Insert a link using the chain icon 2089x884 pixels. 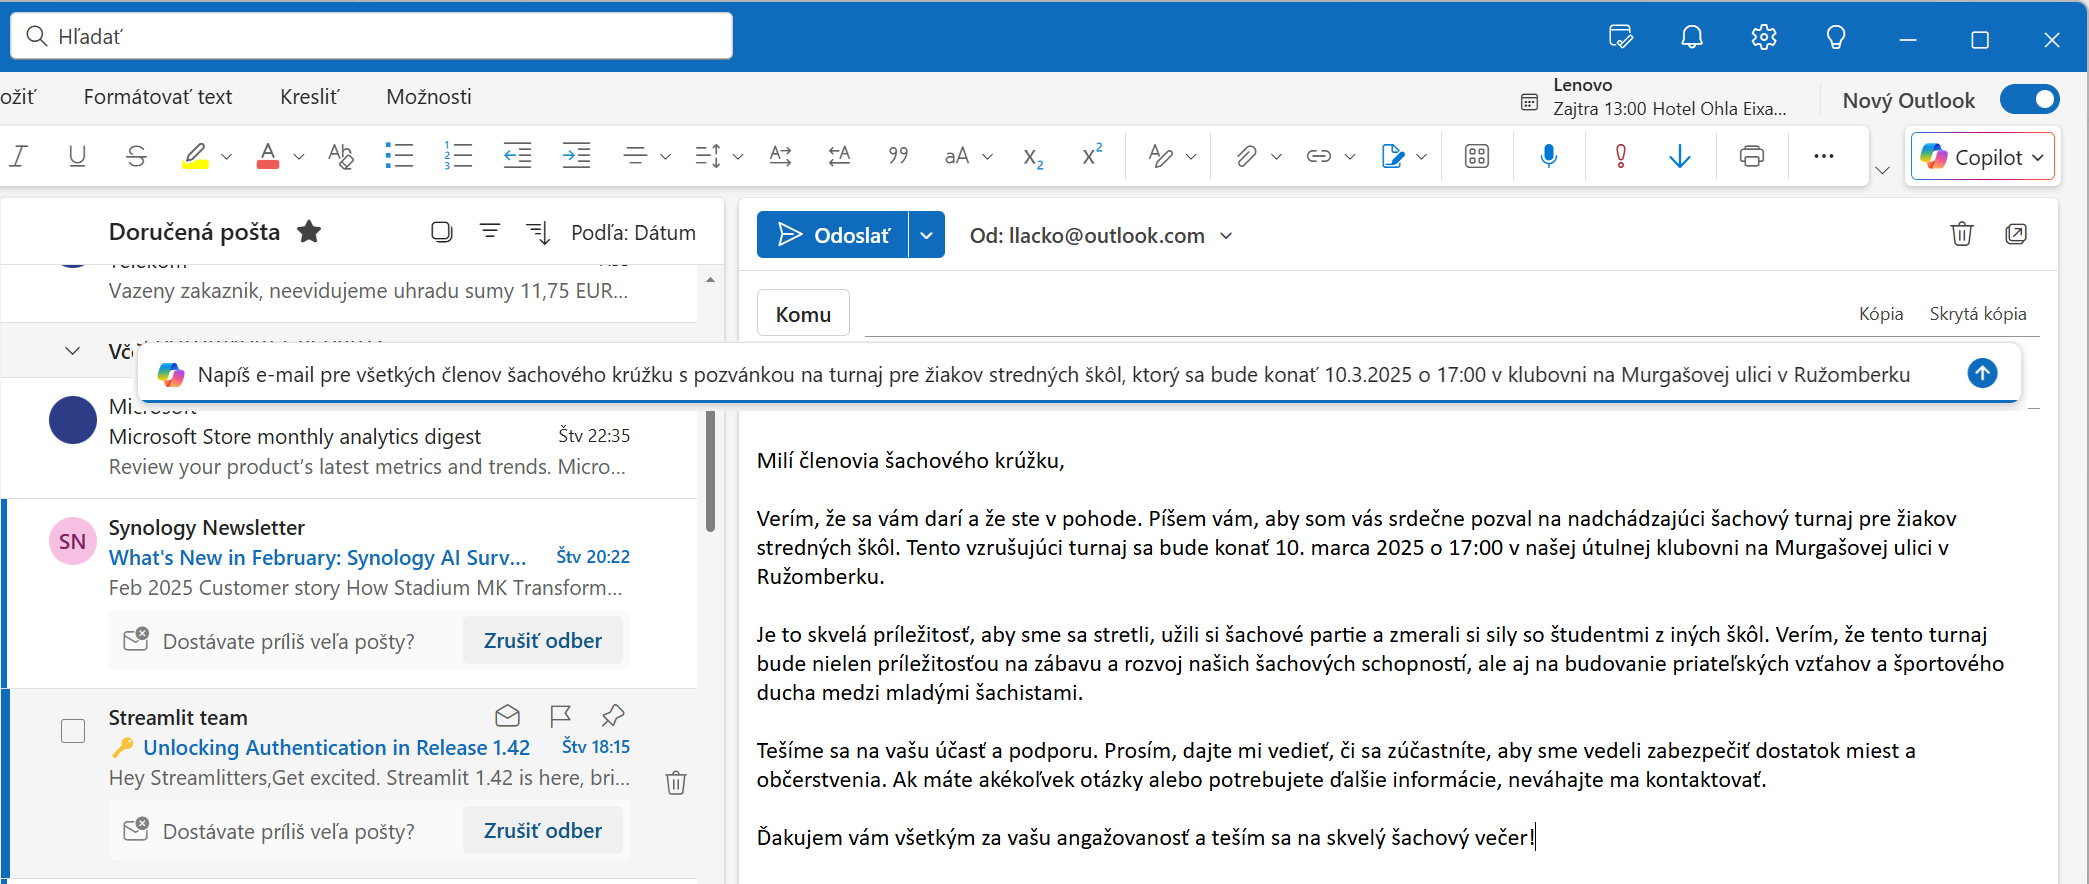1318,156
